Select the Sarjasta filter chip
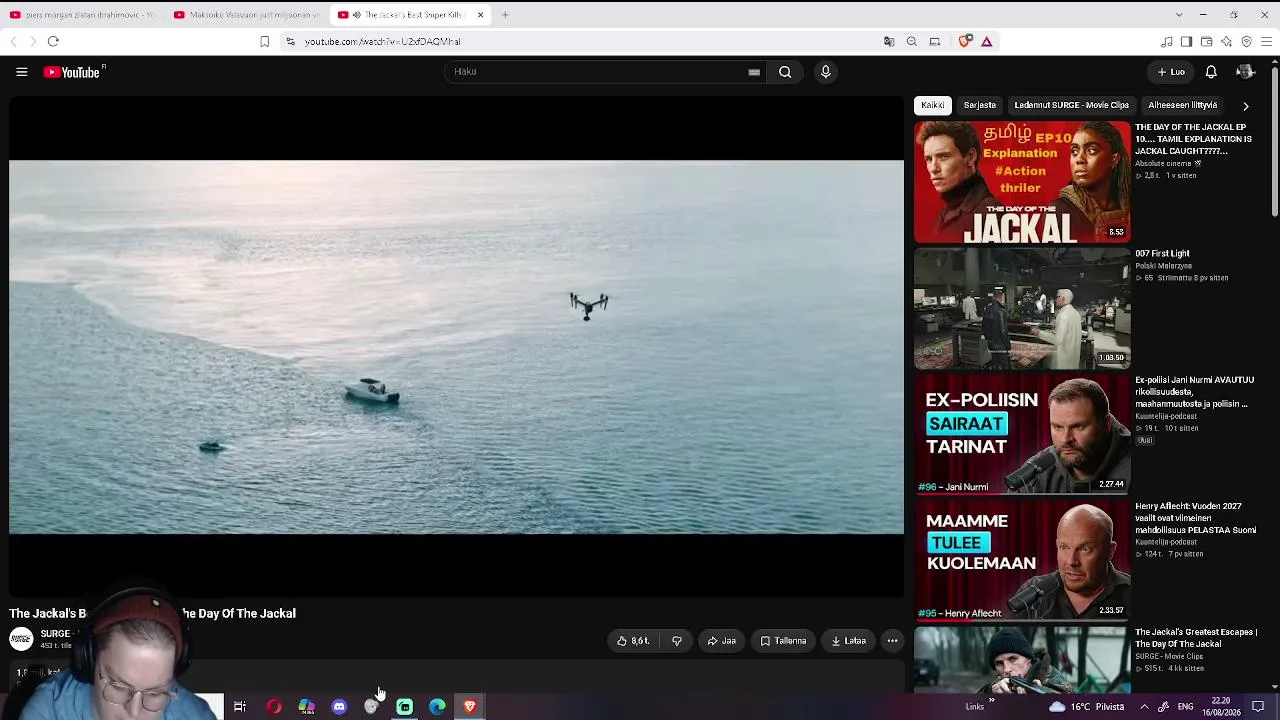The width and height of the screenshot is (1280, 720). point(980,105)
